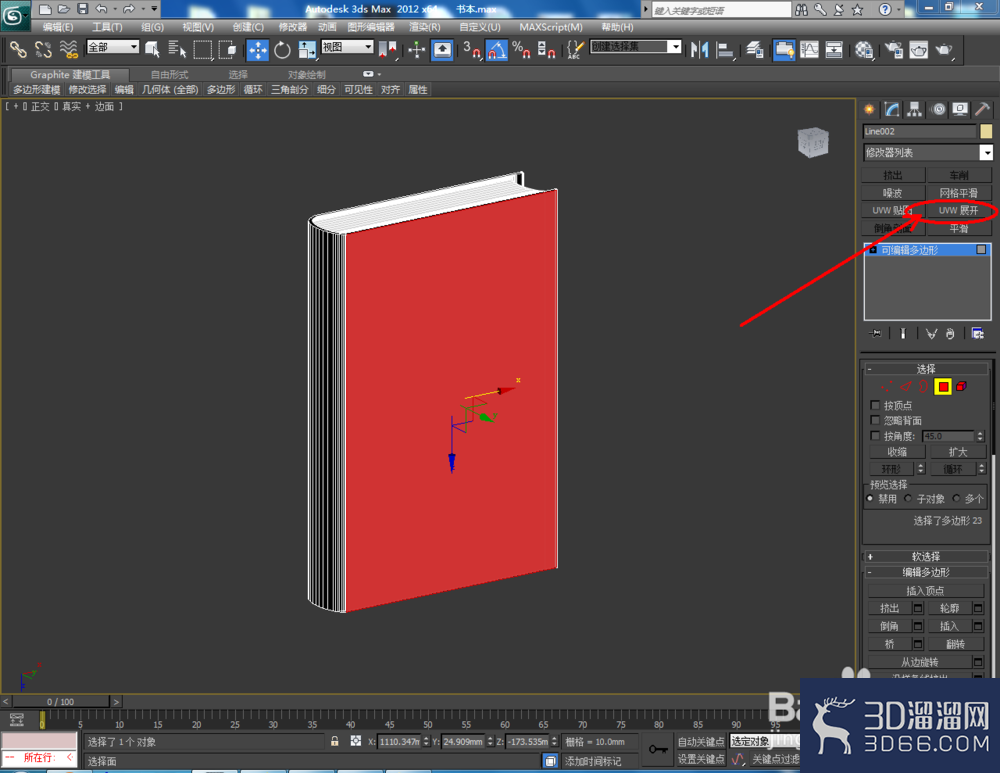
Task: Switch to the Utilities hammer panel
Action: pyautogui.click(x=983, y=110)
